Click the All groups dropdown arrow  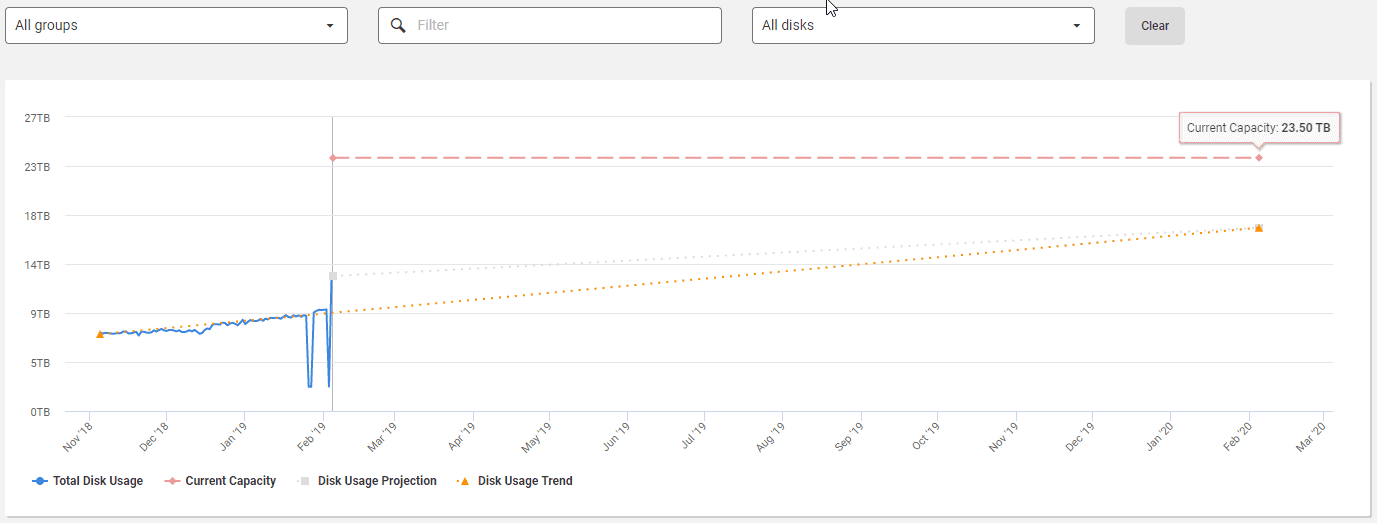(330, 26)
